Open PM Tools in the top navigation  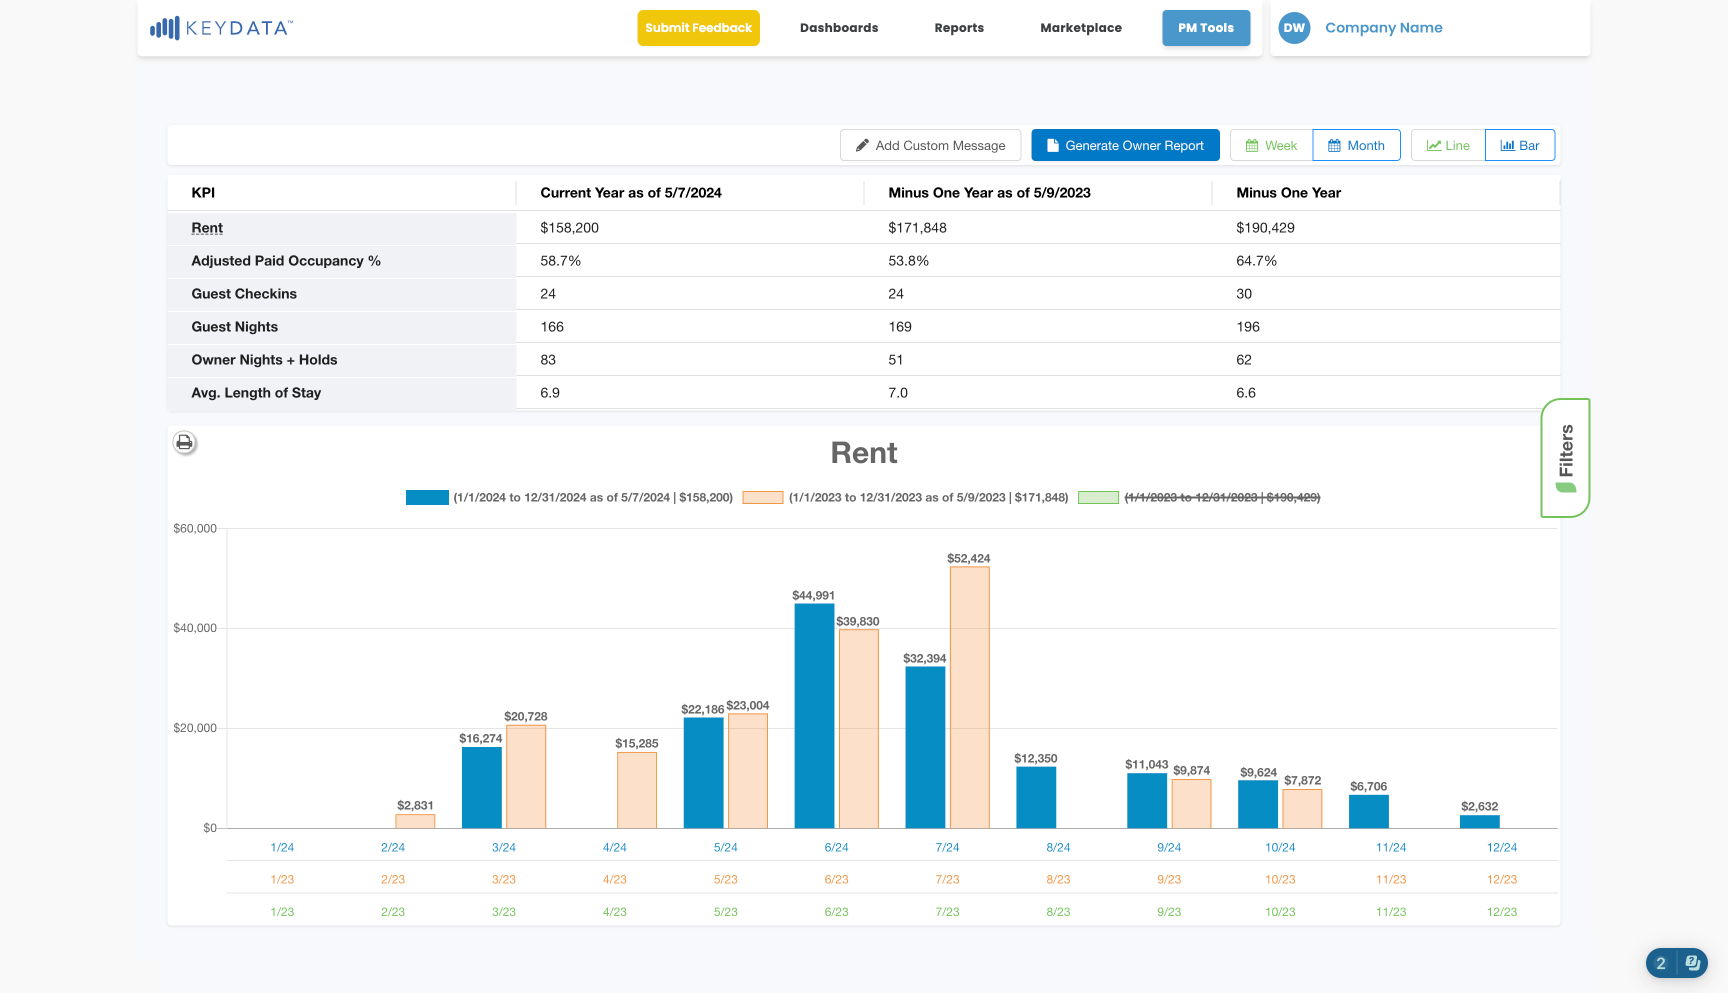[x=1206, y=28]
